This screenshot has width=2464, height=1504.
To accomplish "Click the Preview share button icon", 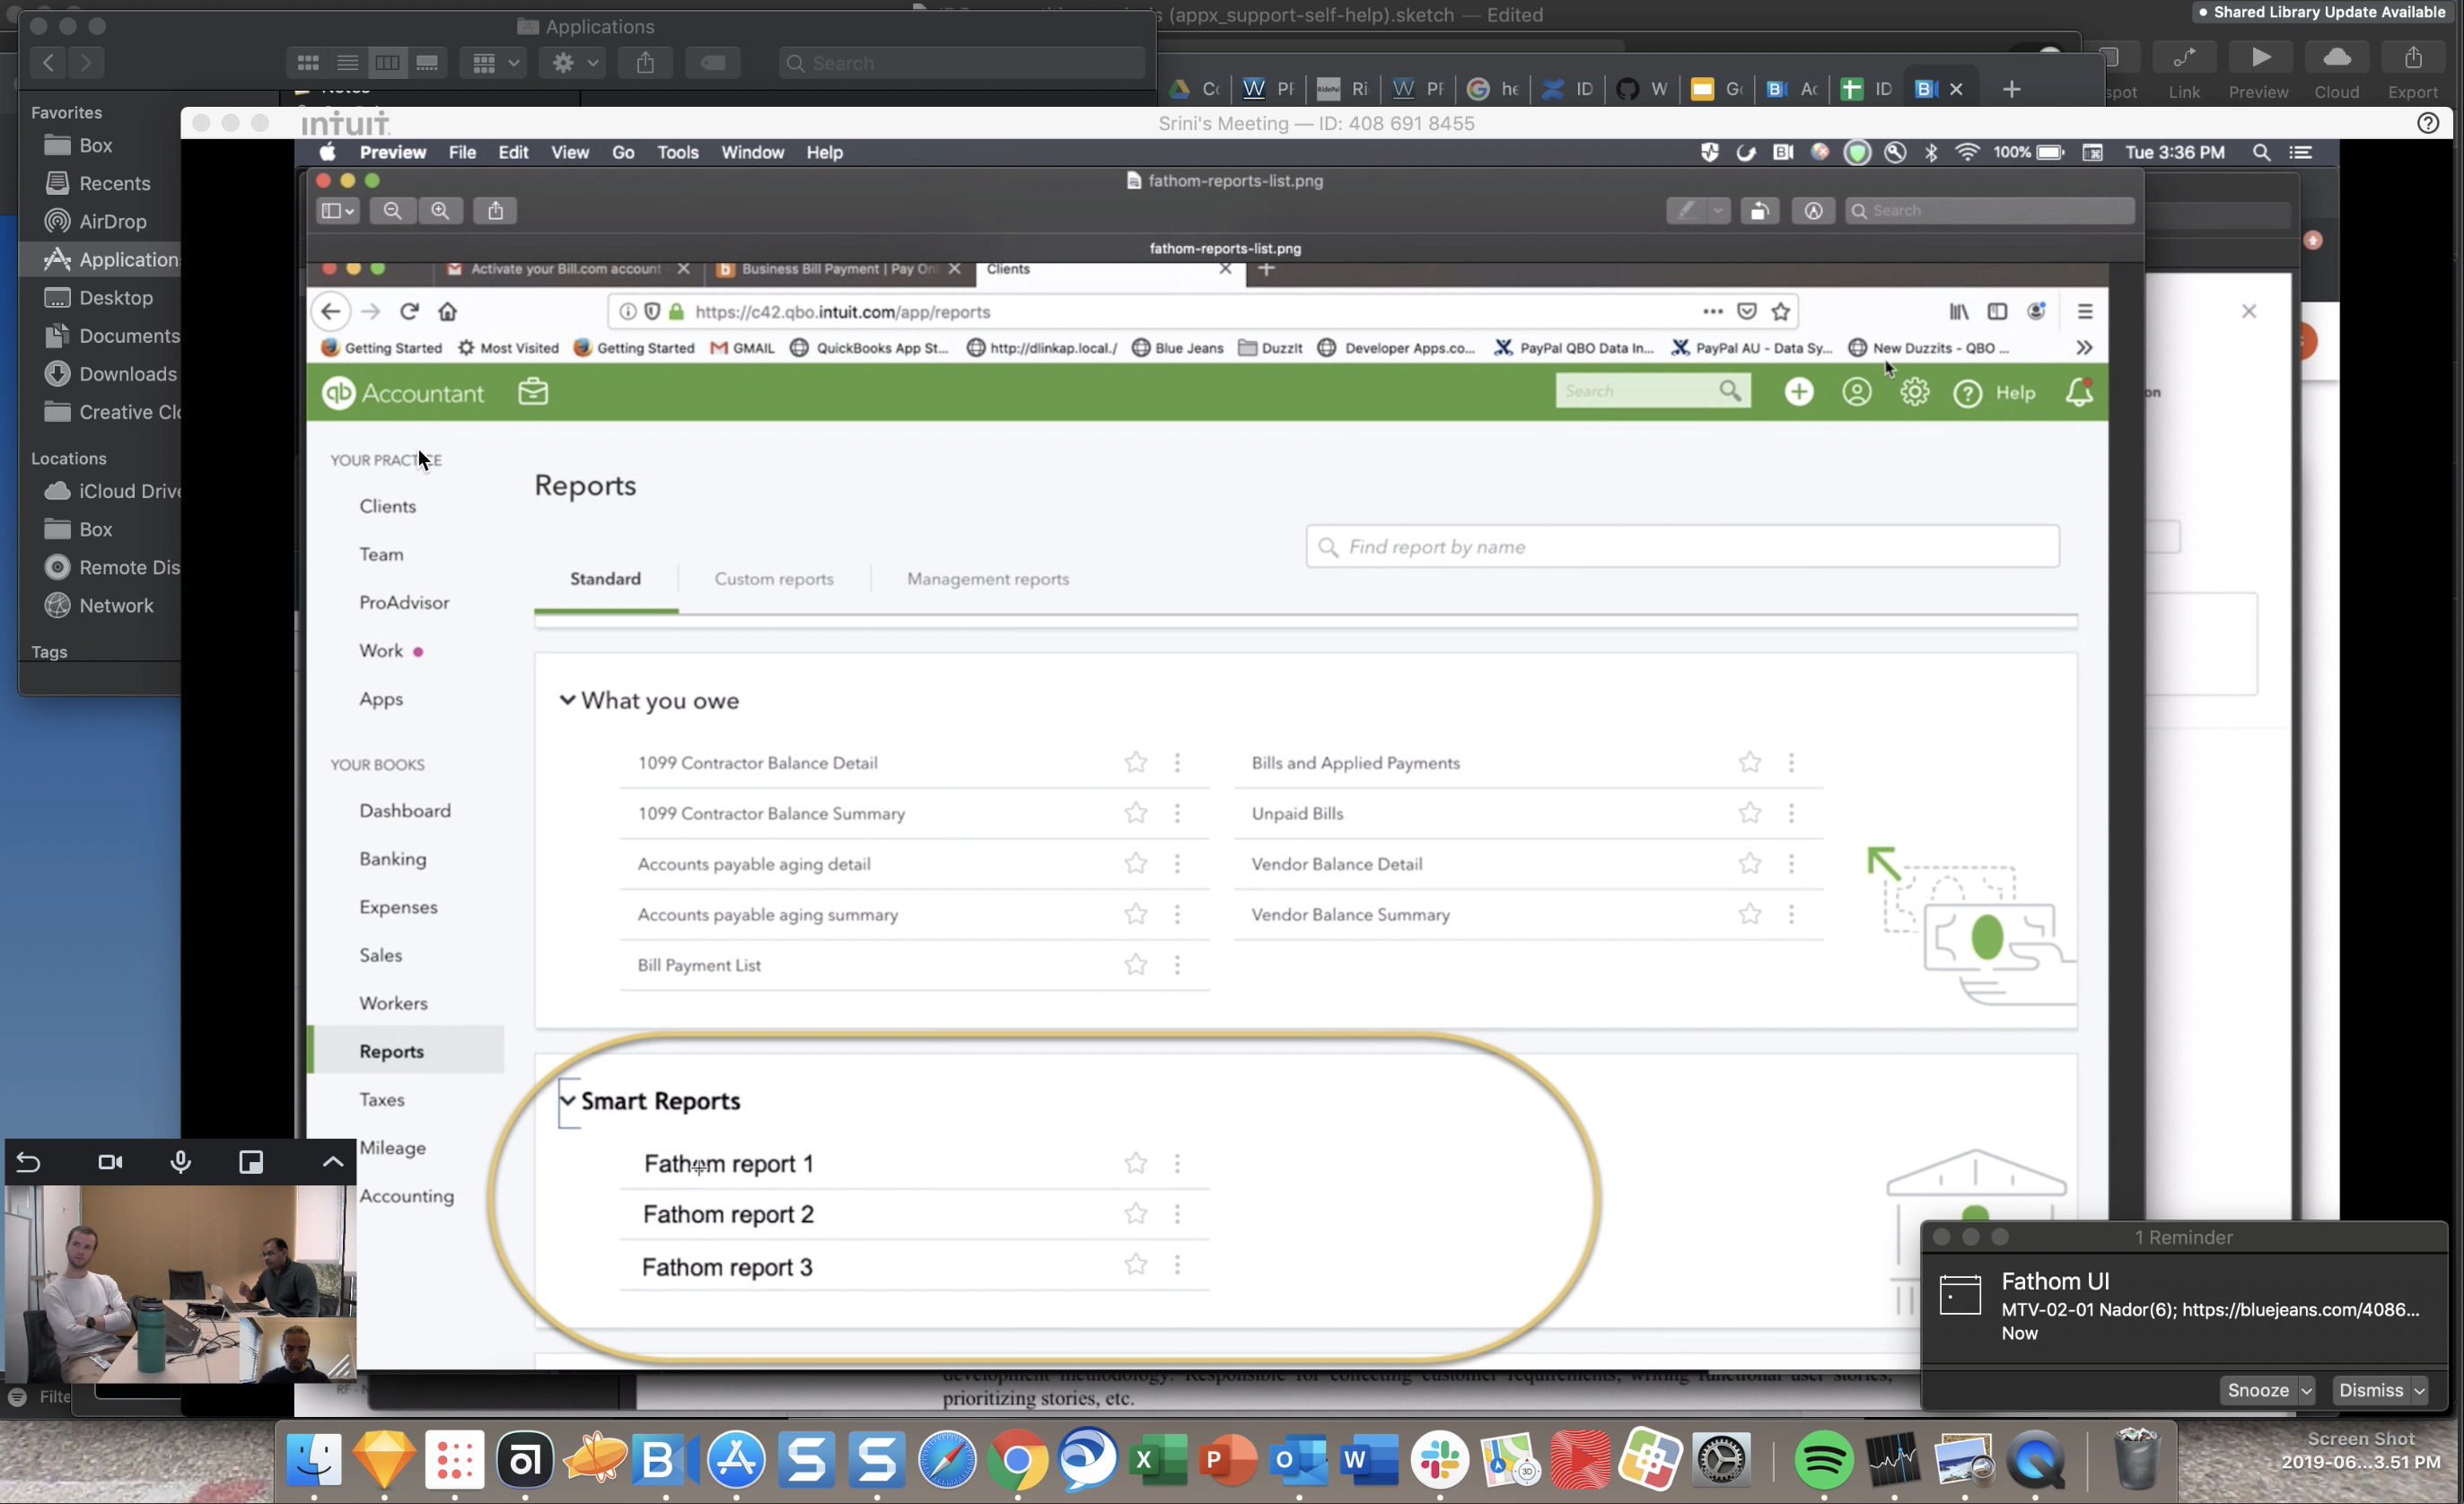I will (x=495, y=211).
